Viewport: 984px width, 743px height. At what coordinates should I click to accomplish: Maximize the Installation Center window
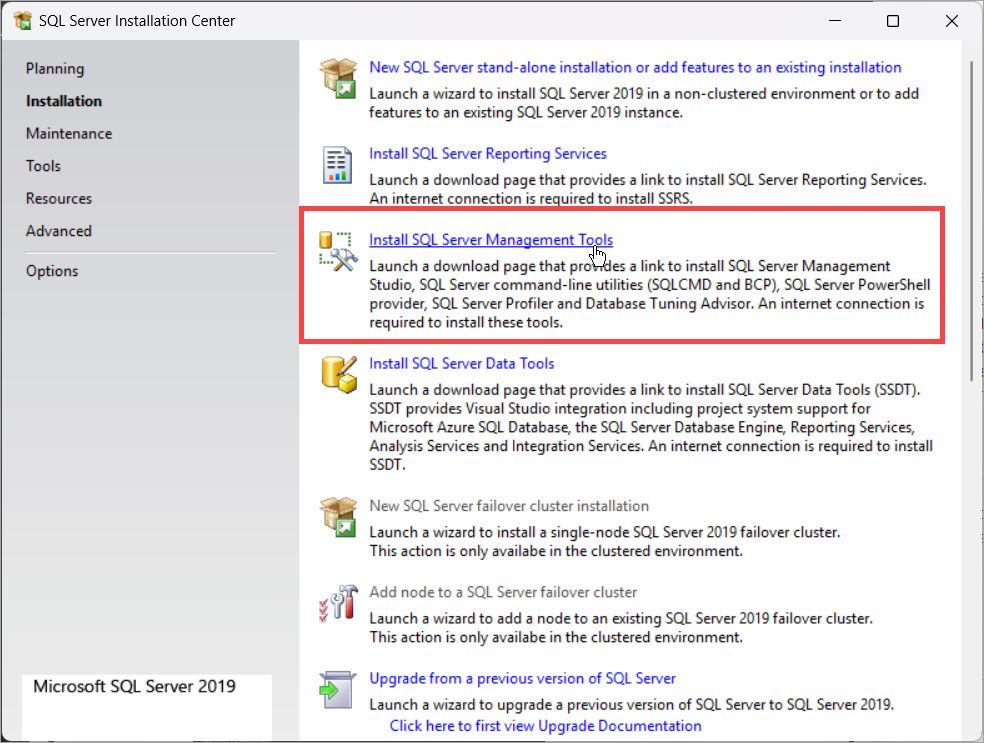(893, 21)
